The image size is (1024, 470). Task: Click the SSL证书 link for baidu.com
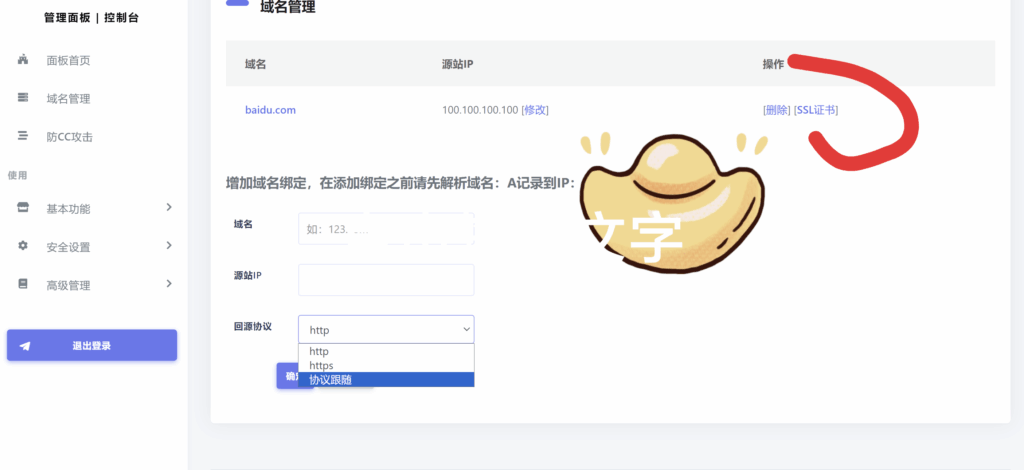816,110
